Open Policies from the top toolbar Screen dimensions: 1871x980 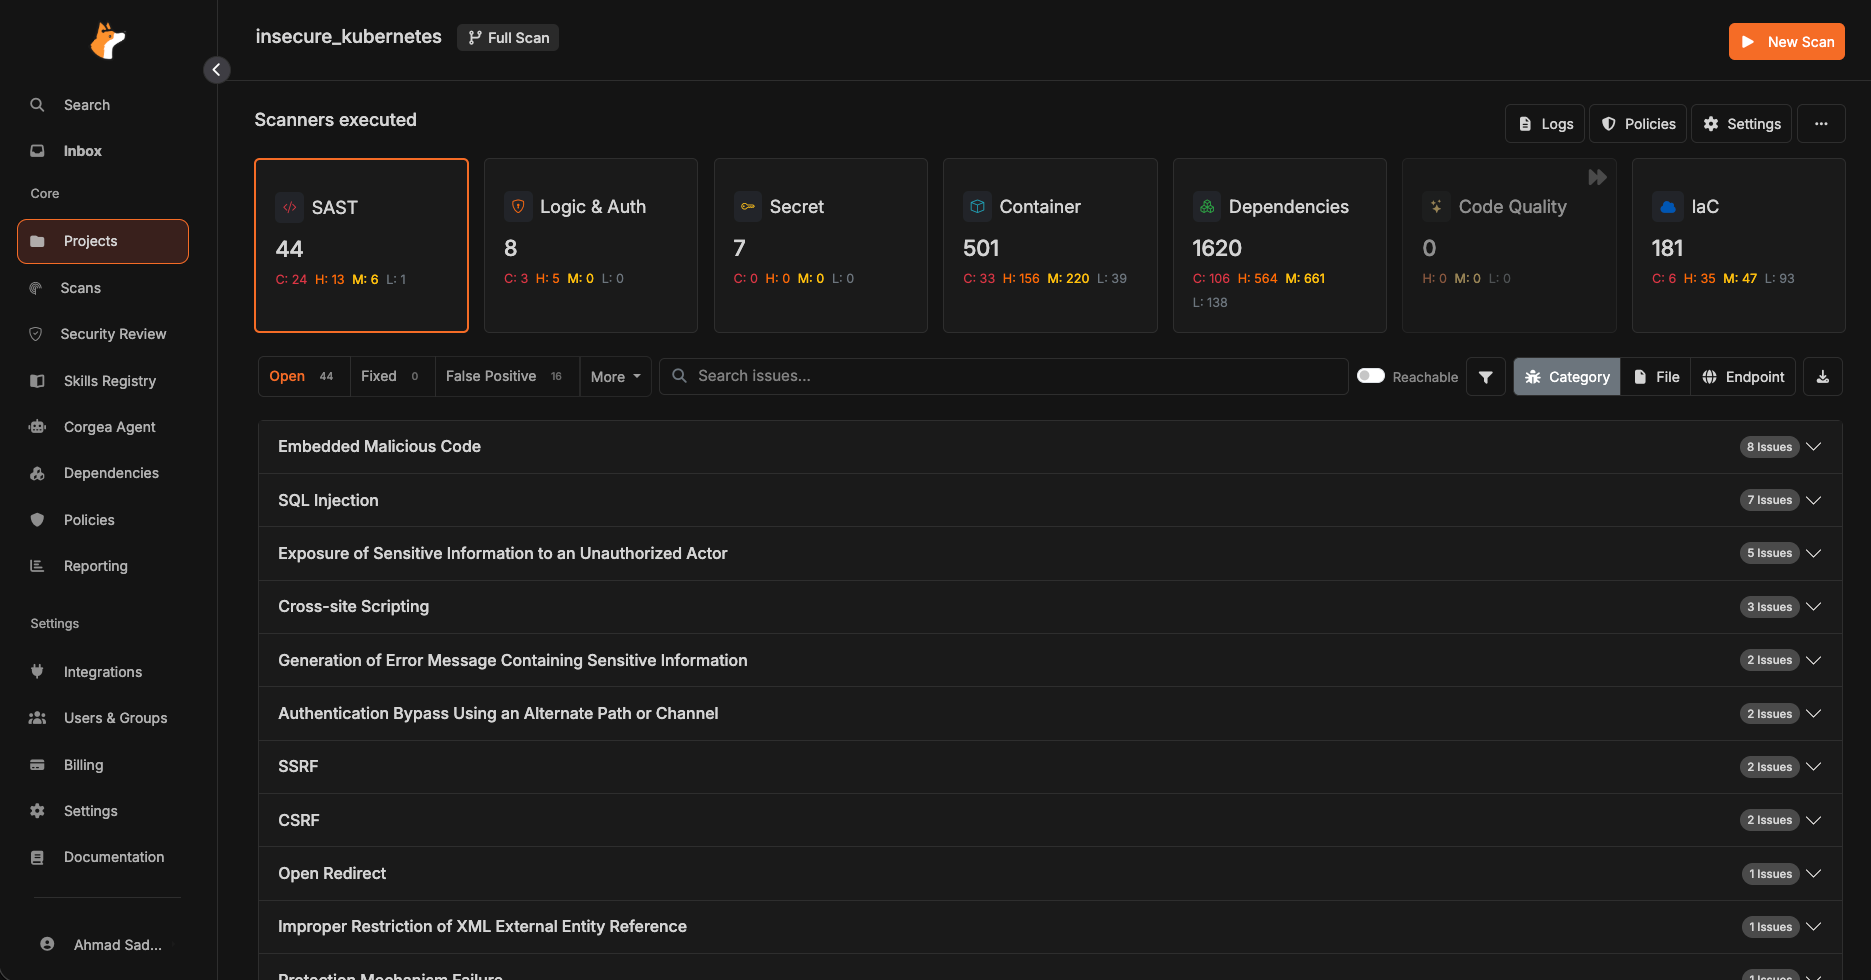click(1638, 124)
